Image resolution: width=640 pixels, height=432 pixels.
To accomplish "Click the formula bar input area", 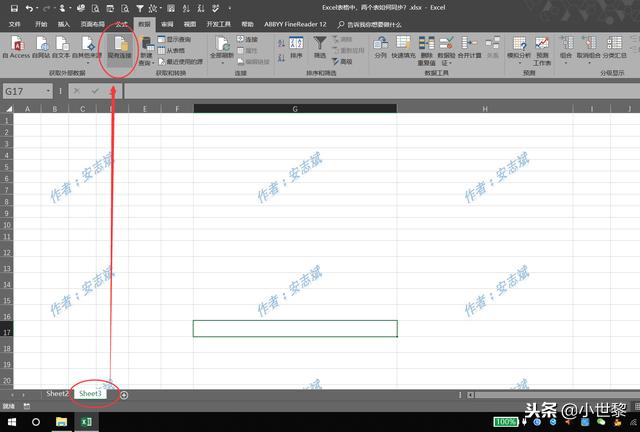I will 382,91.
